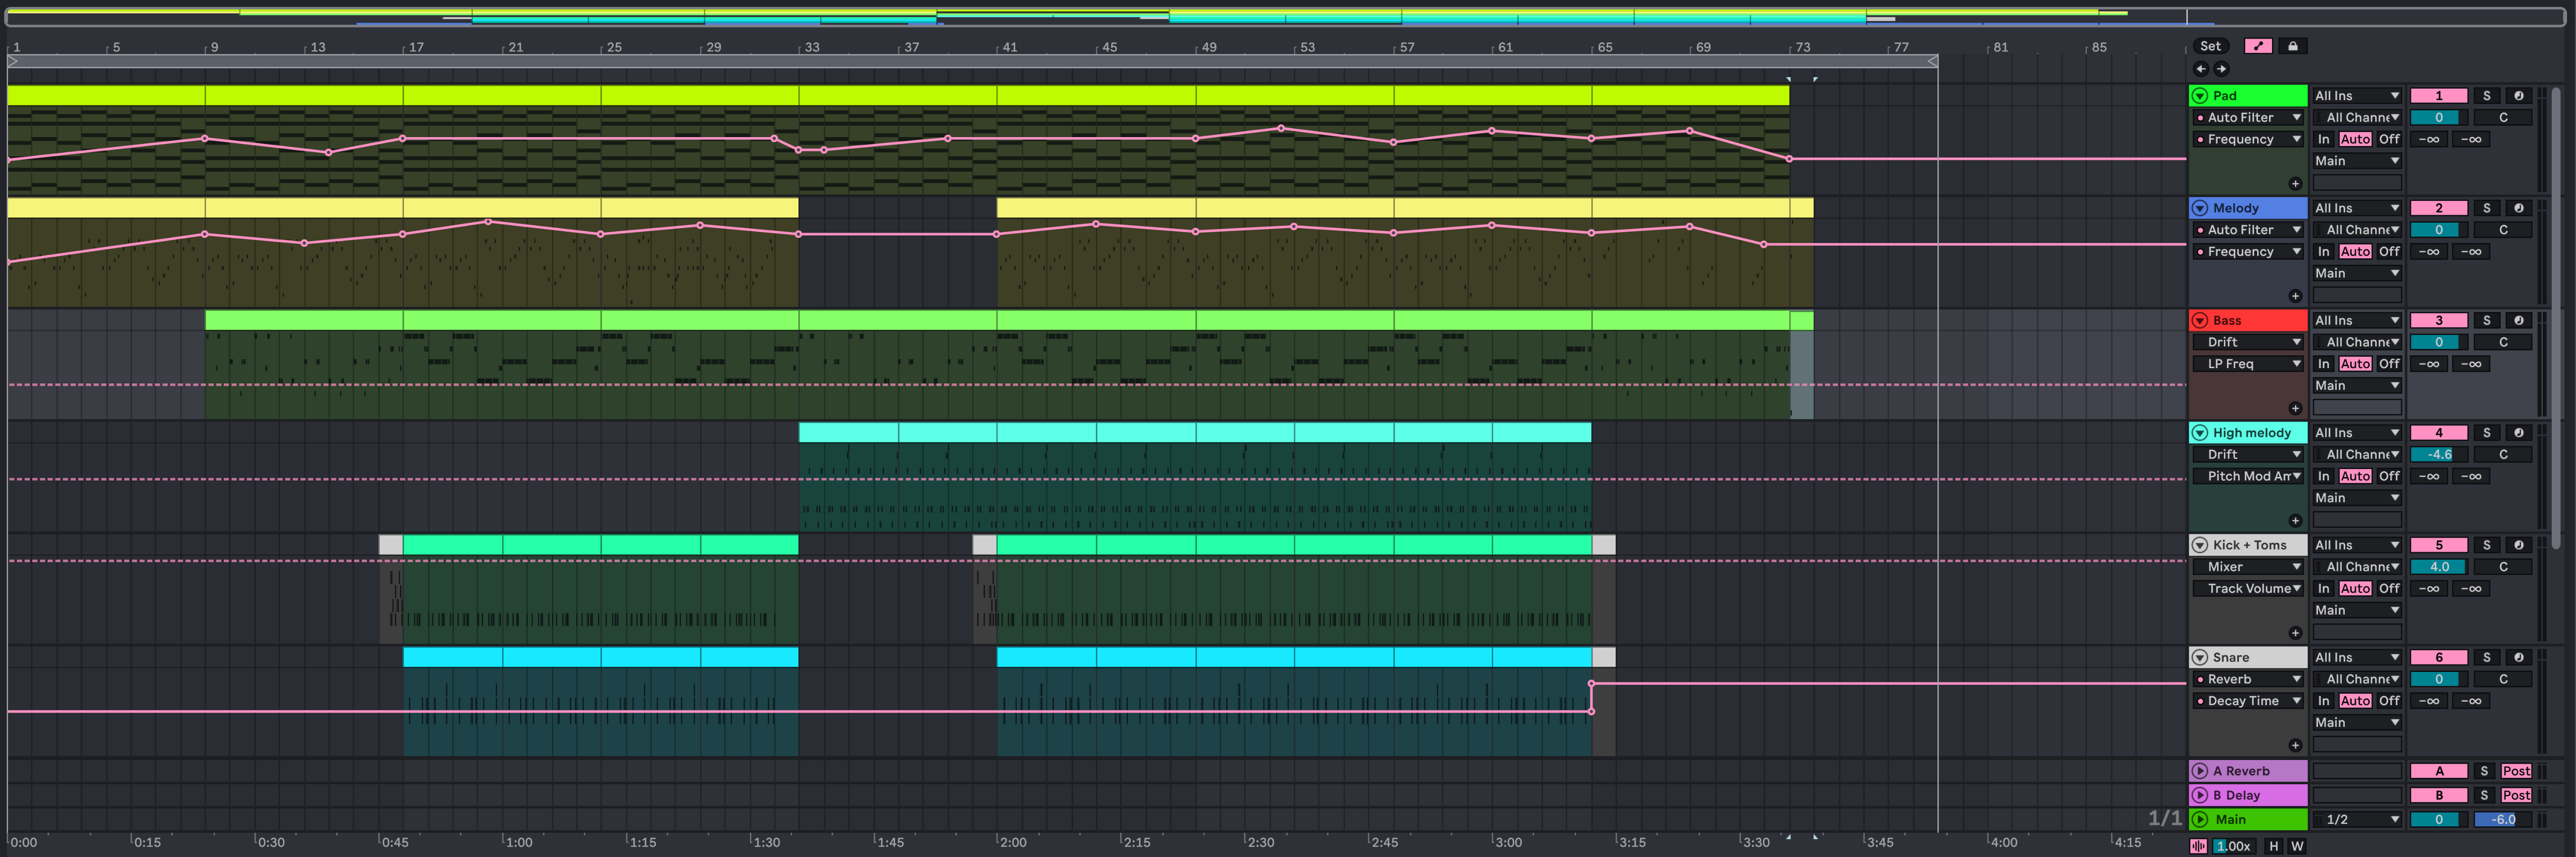Toggle Post on B Delay return

[x=2516, y=795]
